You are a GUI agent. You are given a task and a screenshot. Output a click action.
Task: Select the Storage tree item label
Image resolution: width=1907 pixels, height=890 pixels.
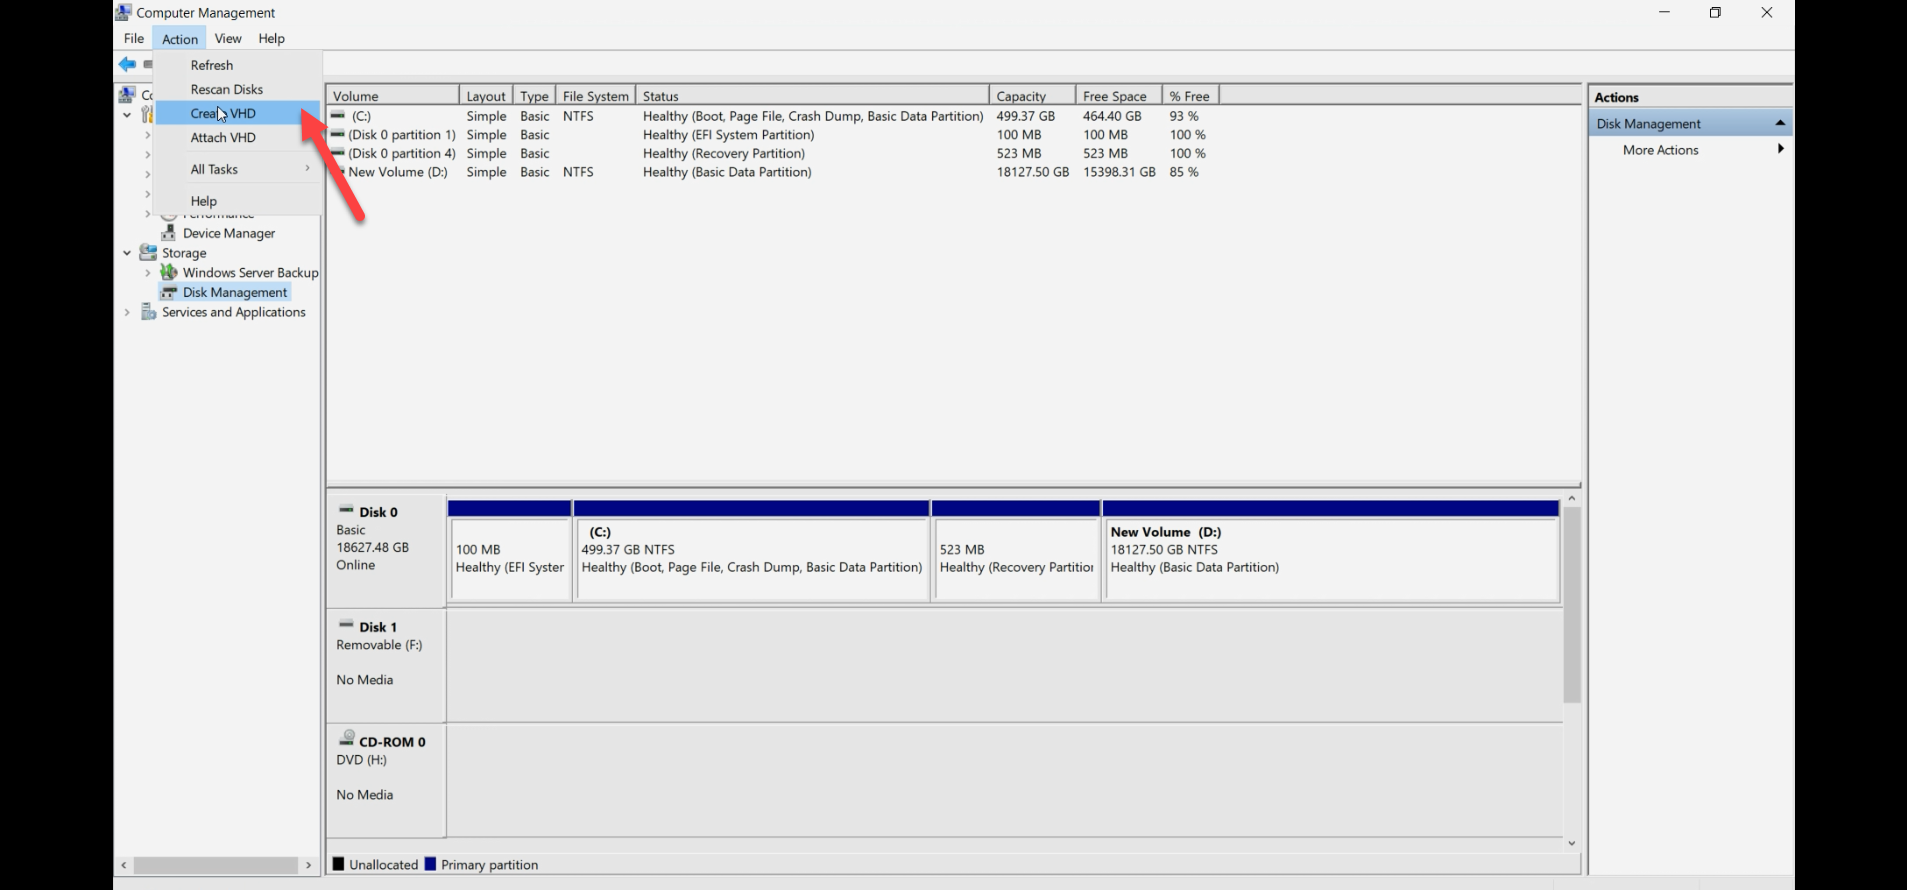click(184, 253)
